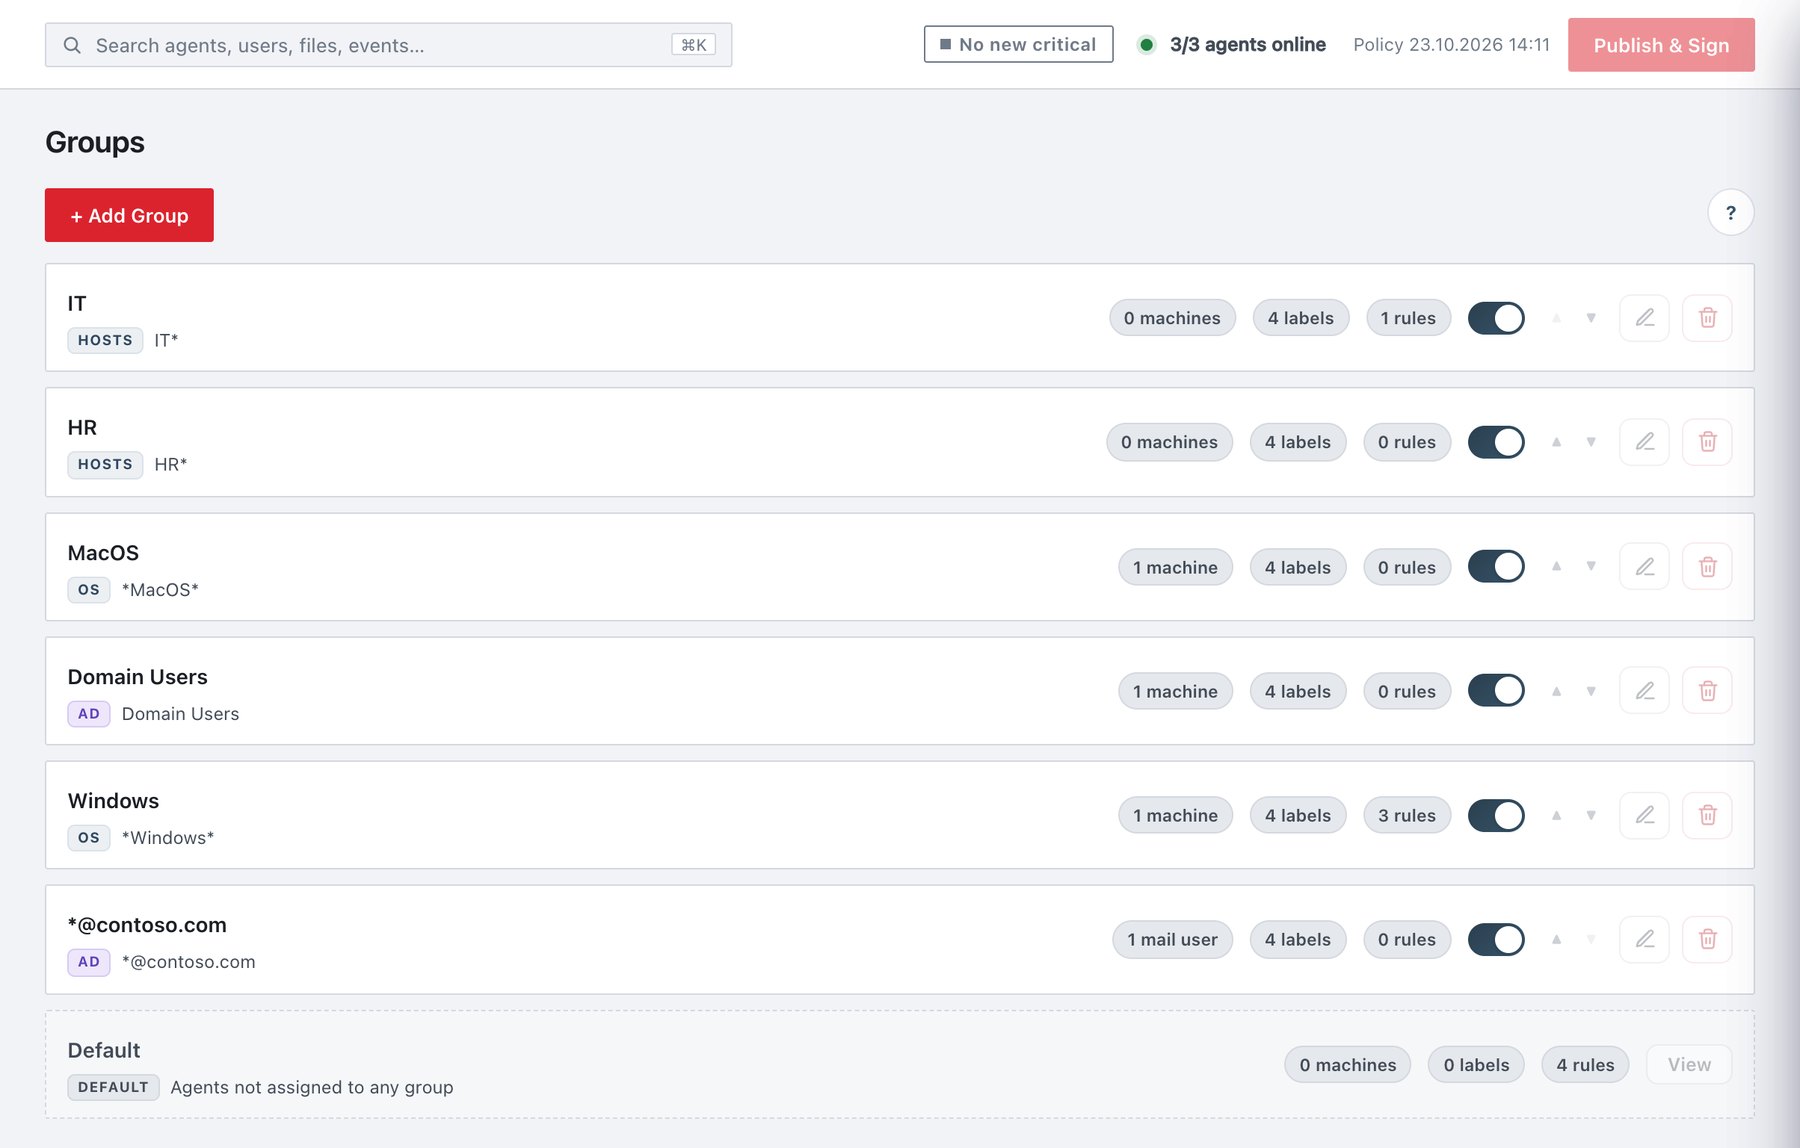Show the 3 rules of Windows group
The image size is (1800, 1148).
coord(1406,815)
